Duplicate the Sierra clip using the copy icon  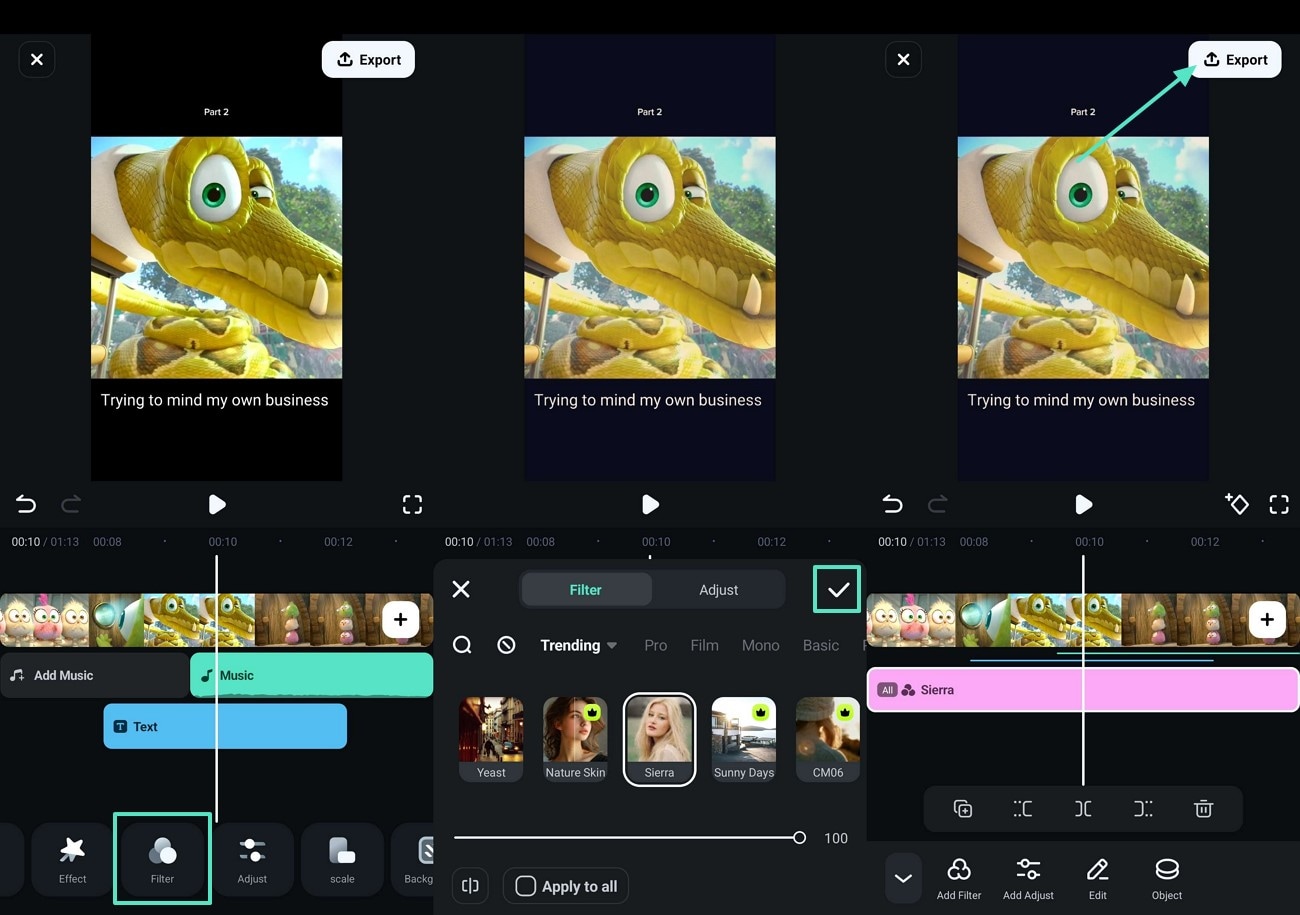pos(963,809)
